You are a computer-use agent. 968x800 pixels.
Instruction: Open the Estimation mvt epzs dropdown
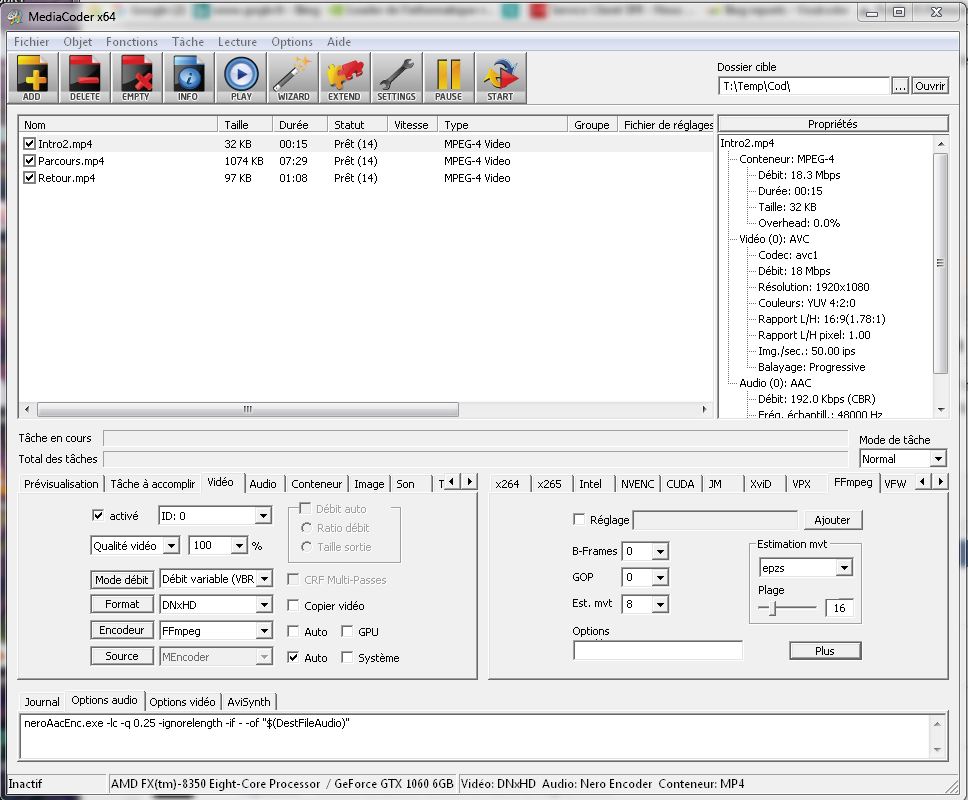pos(844,568)
